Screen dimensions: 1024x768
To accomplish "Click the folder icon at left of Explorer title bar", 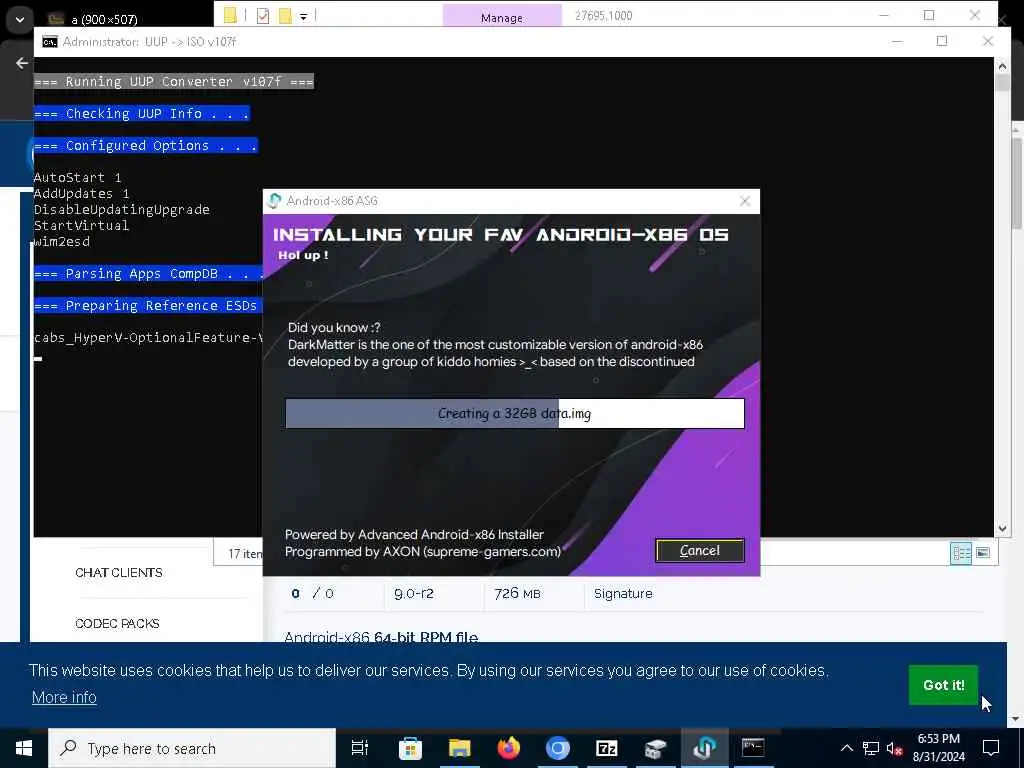I will point(230,16).
